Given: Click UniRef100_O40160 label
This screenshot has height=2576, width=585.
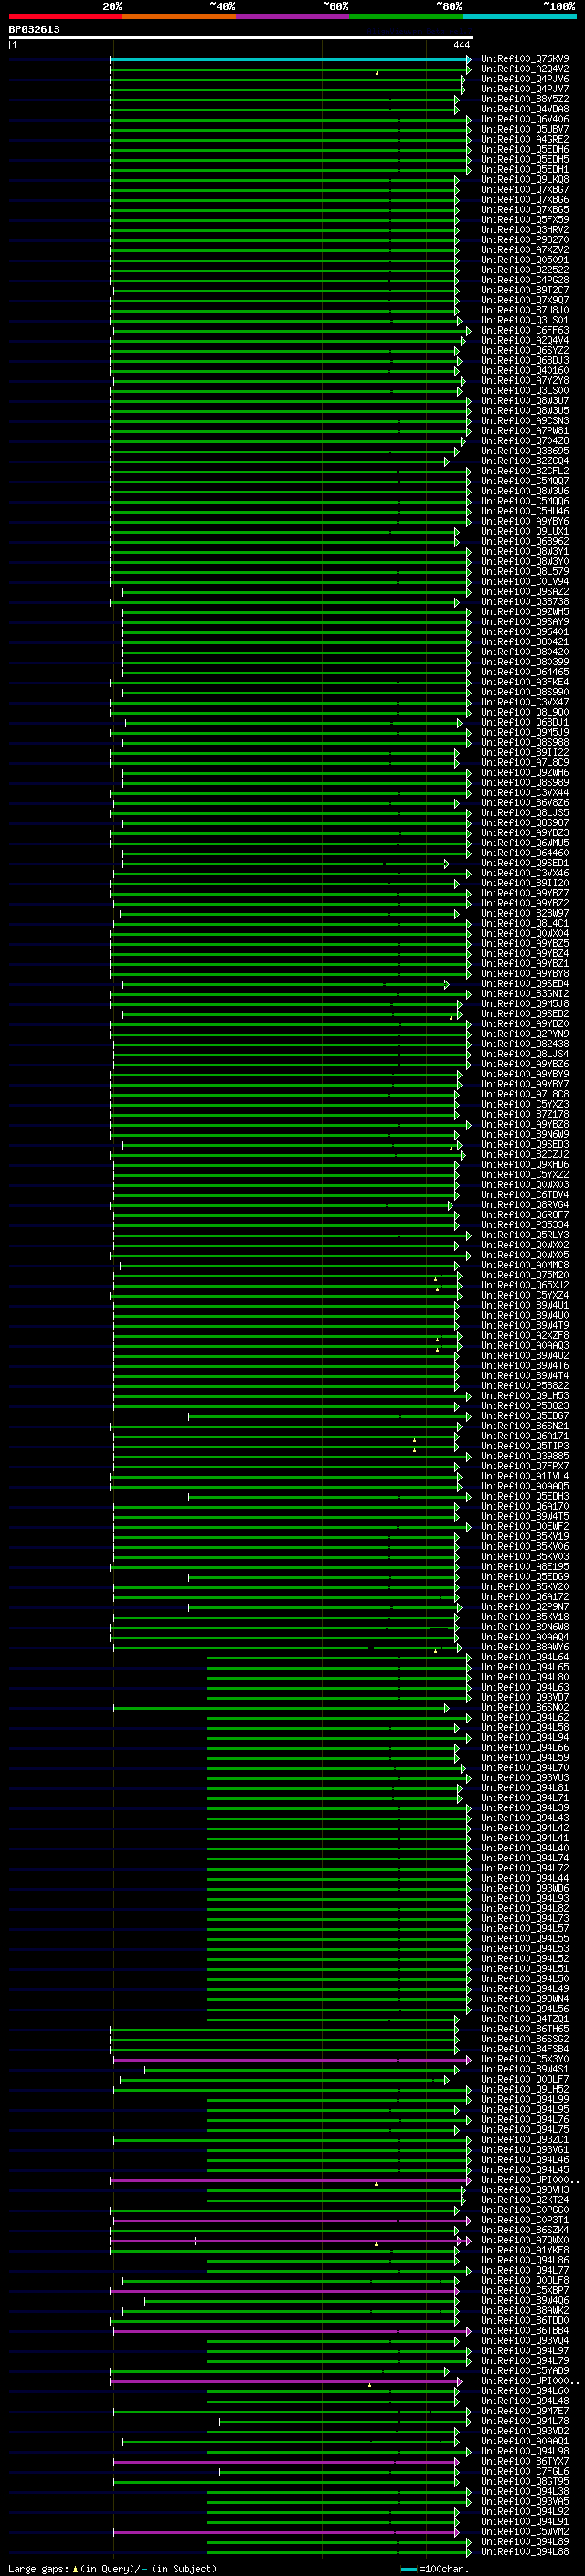Looking at the screenshot, I should (525, 370).
